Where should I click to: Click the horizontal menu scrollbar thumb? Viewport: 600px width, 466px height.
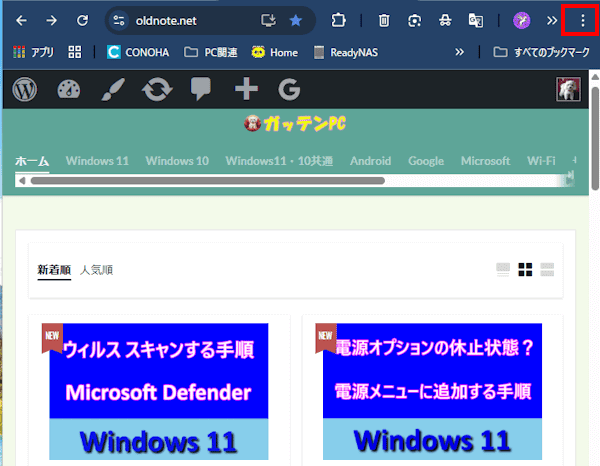(x=208, y=181)
